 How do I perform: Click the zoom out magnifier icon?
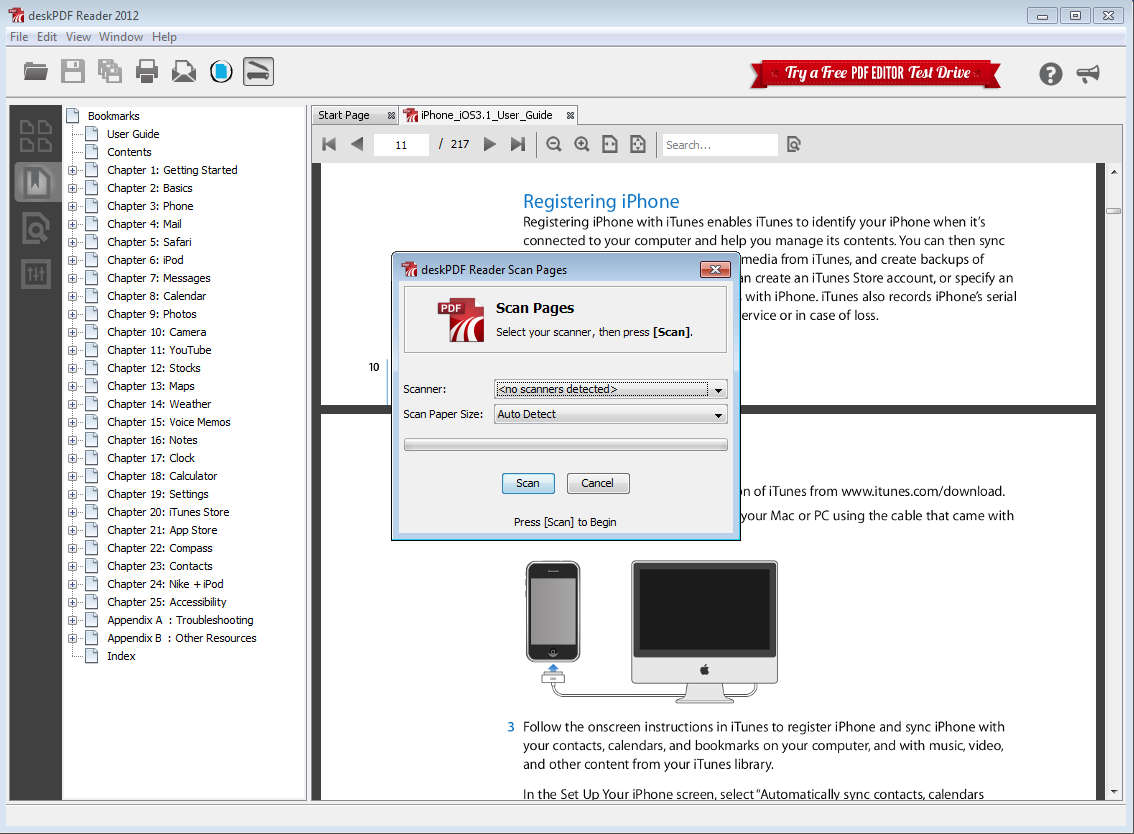(553, 145)
